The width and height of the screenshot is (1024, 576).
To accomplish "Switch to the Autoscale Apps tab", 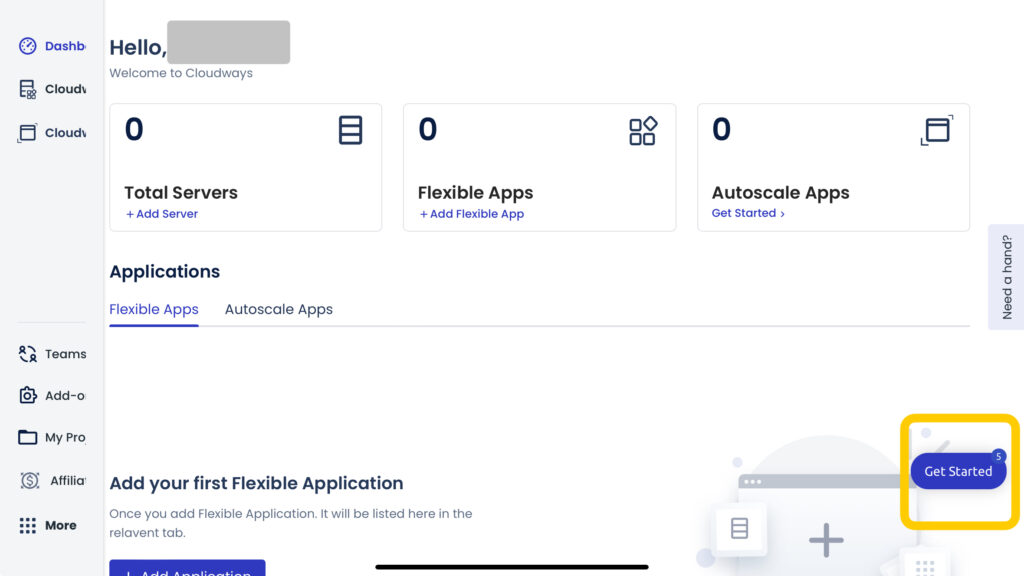I will pyautogui.click(x=279, y=310).
